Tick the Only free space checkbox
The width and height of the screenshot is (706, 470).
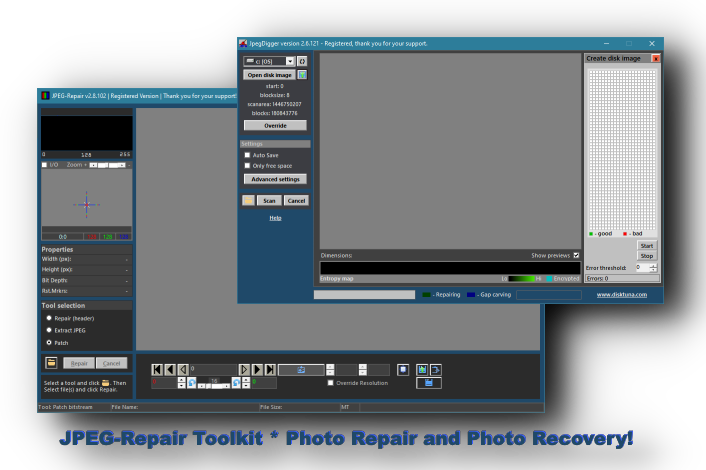pyautogui.click(x=247, y=166)
